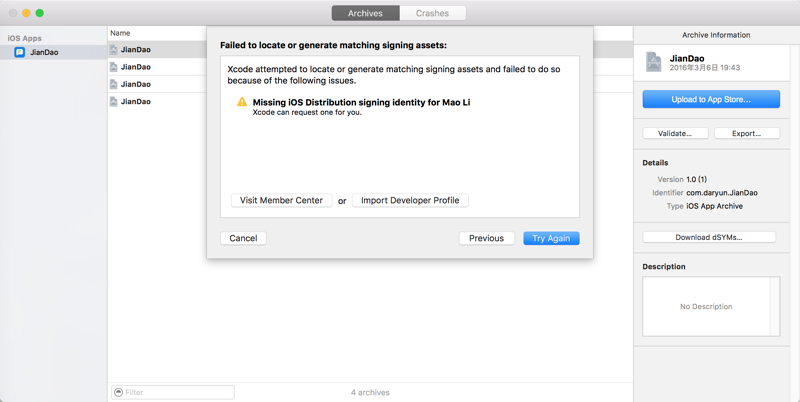Click Import Developer Profile
The width and height of the screenshot is (800, 402).
pyautogui.click(x=410, y=200)
